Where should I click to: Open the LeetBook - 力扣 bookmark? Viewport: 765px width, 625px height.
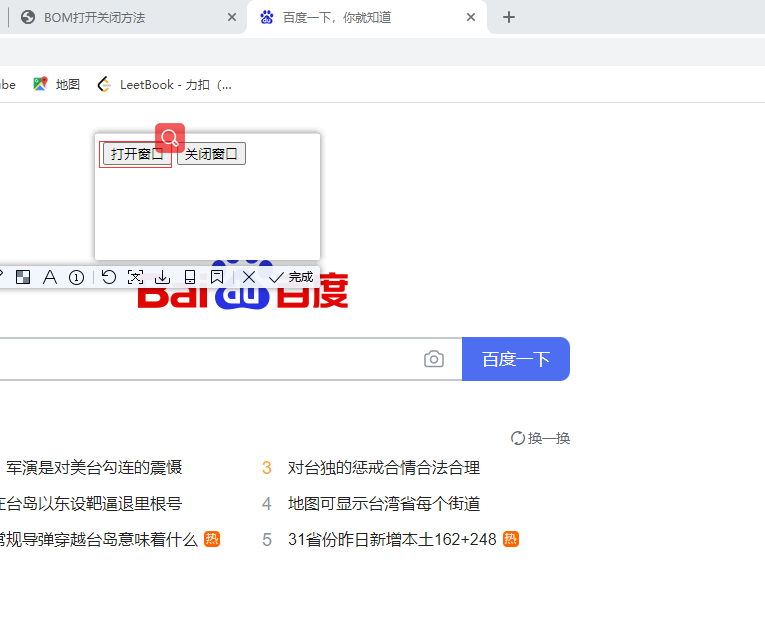tap(165, 84)
